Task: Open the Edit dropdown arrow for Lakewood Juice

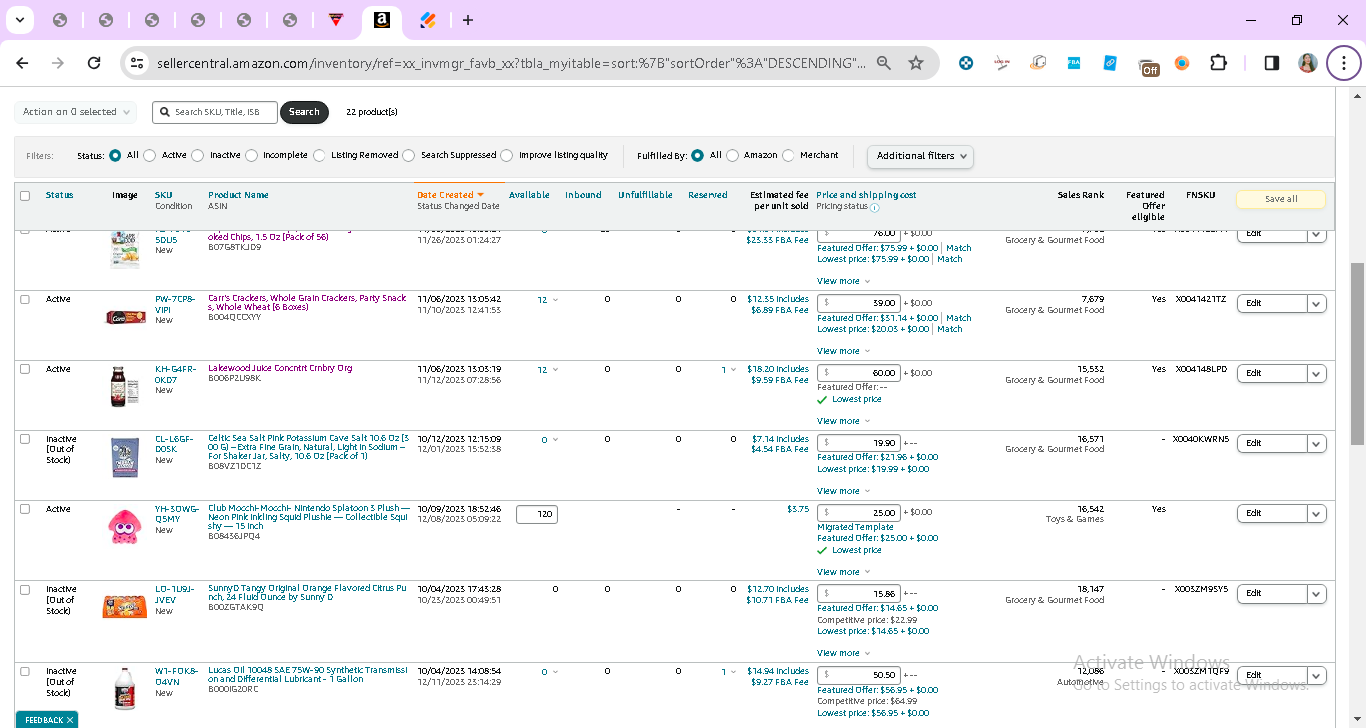Action: tap(1317, 373)
